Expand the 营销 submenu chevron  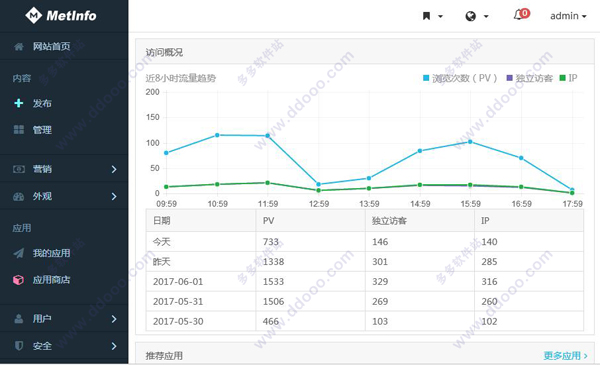coord(114,169)
